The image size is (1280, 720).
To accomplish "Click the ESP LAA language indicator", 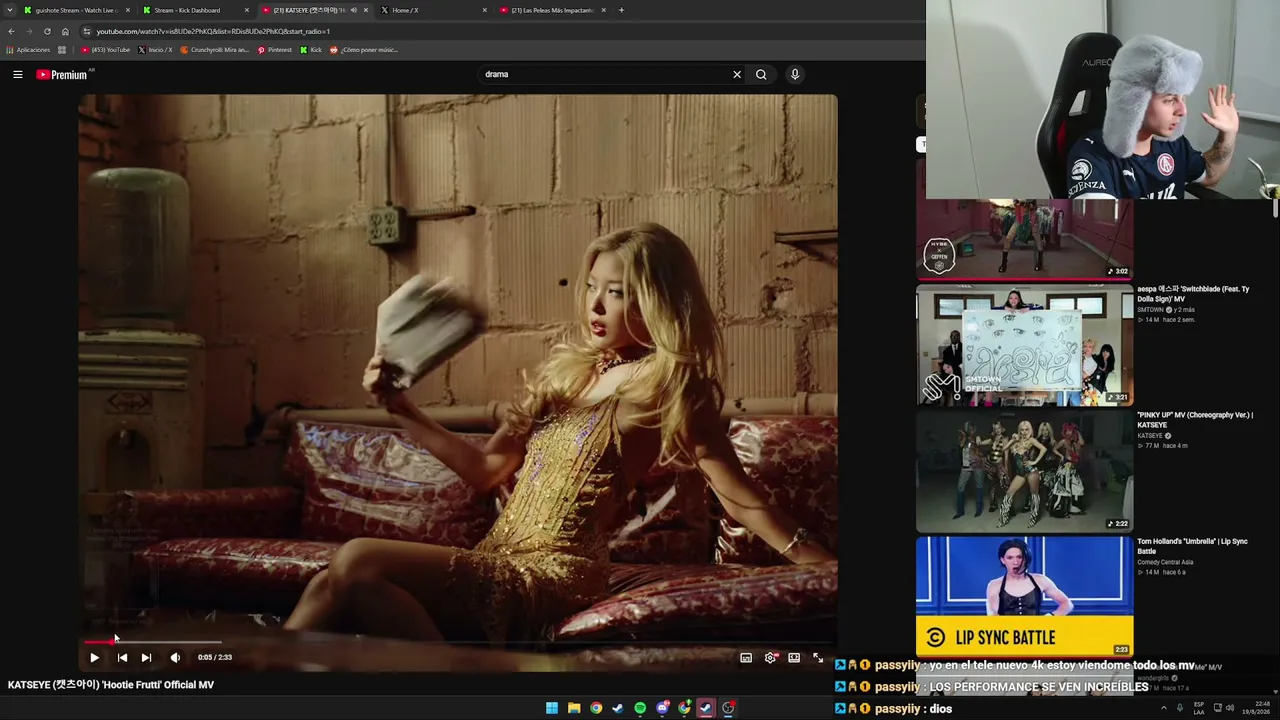I will coord(1199,708).
